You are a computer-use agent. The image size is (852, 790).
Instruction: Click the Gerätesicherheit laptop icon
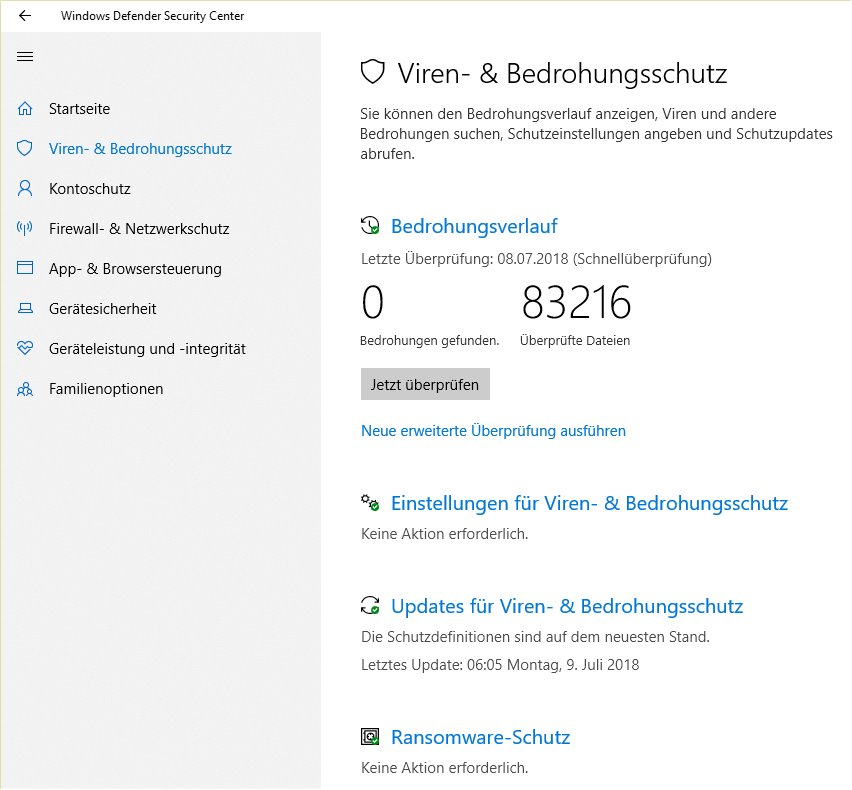(25, 309)
